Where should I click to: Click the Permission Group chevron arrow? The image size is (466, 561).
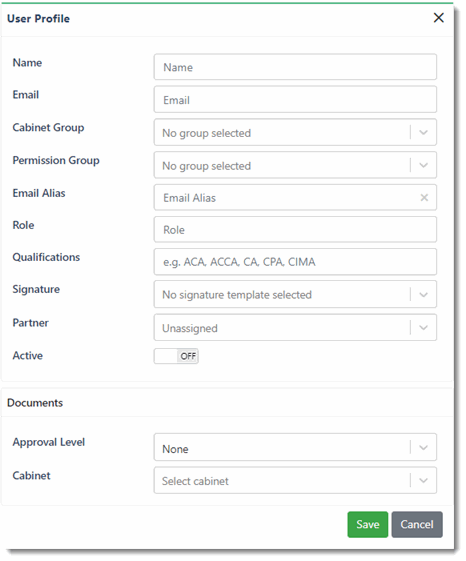click(423, 165)
